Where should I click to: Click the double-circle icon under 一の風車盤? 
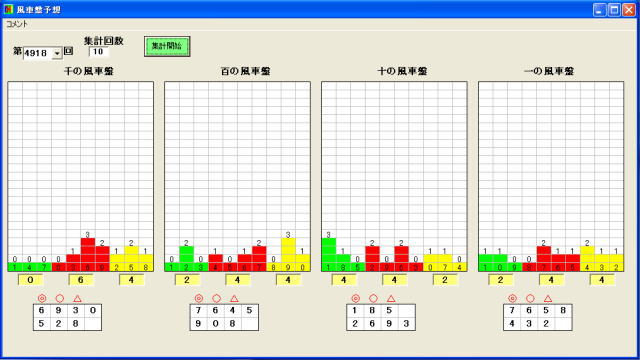[512, 298]
